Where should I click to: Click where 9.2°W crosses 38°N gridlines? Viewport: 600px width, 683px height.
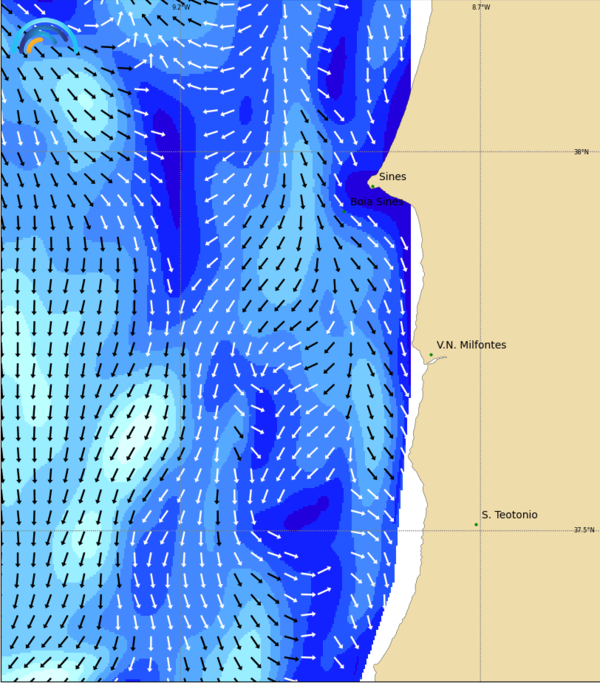pyautogui.click(x=180, y=152)
